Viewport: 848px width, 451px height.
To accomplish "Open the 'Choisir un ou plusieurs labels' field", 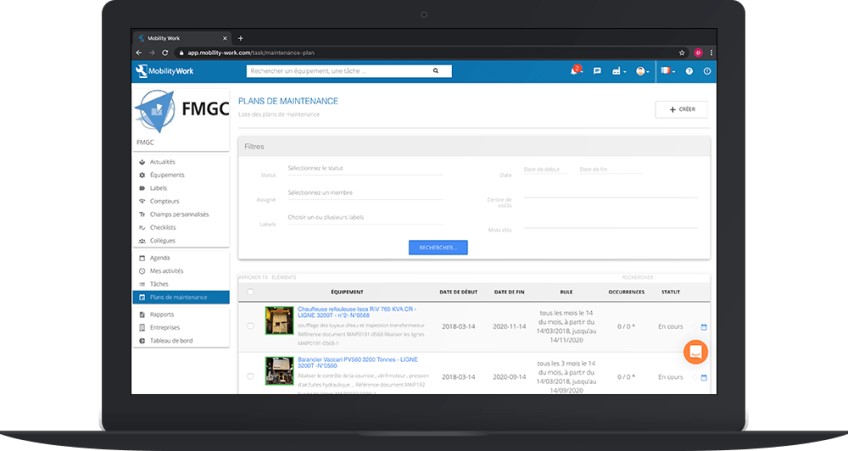I will [x=365, y=218].
